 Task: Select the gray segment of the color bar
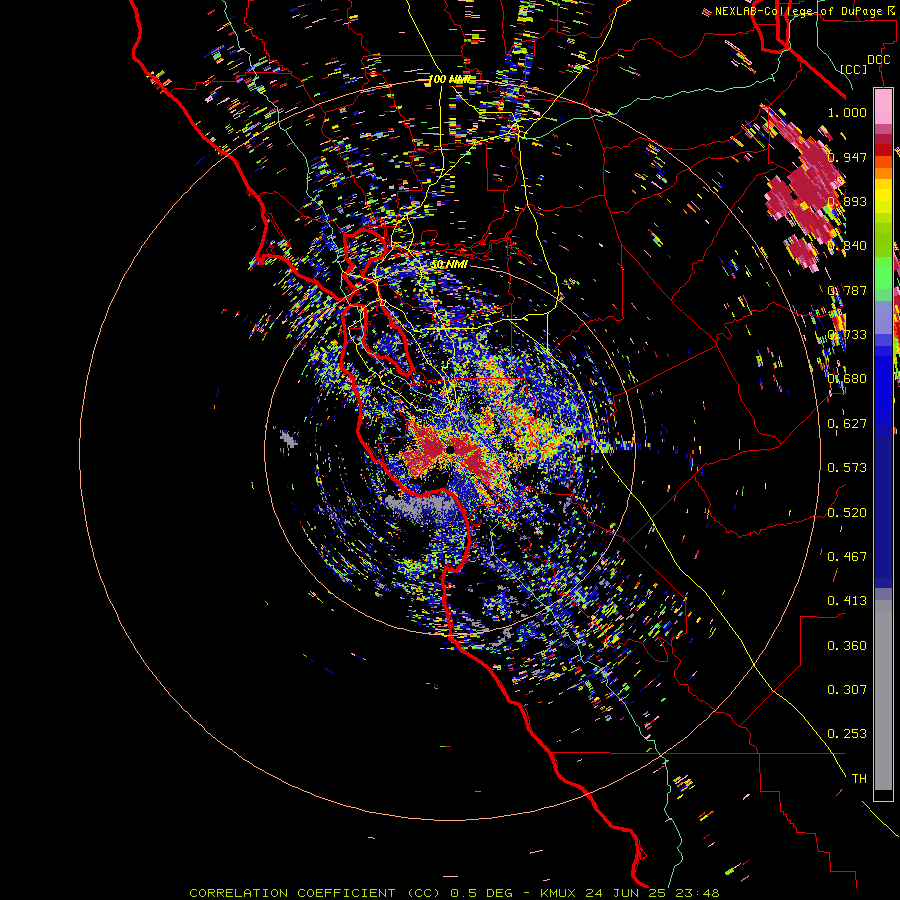click(883, 695)
